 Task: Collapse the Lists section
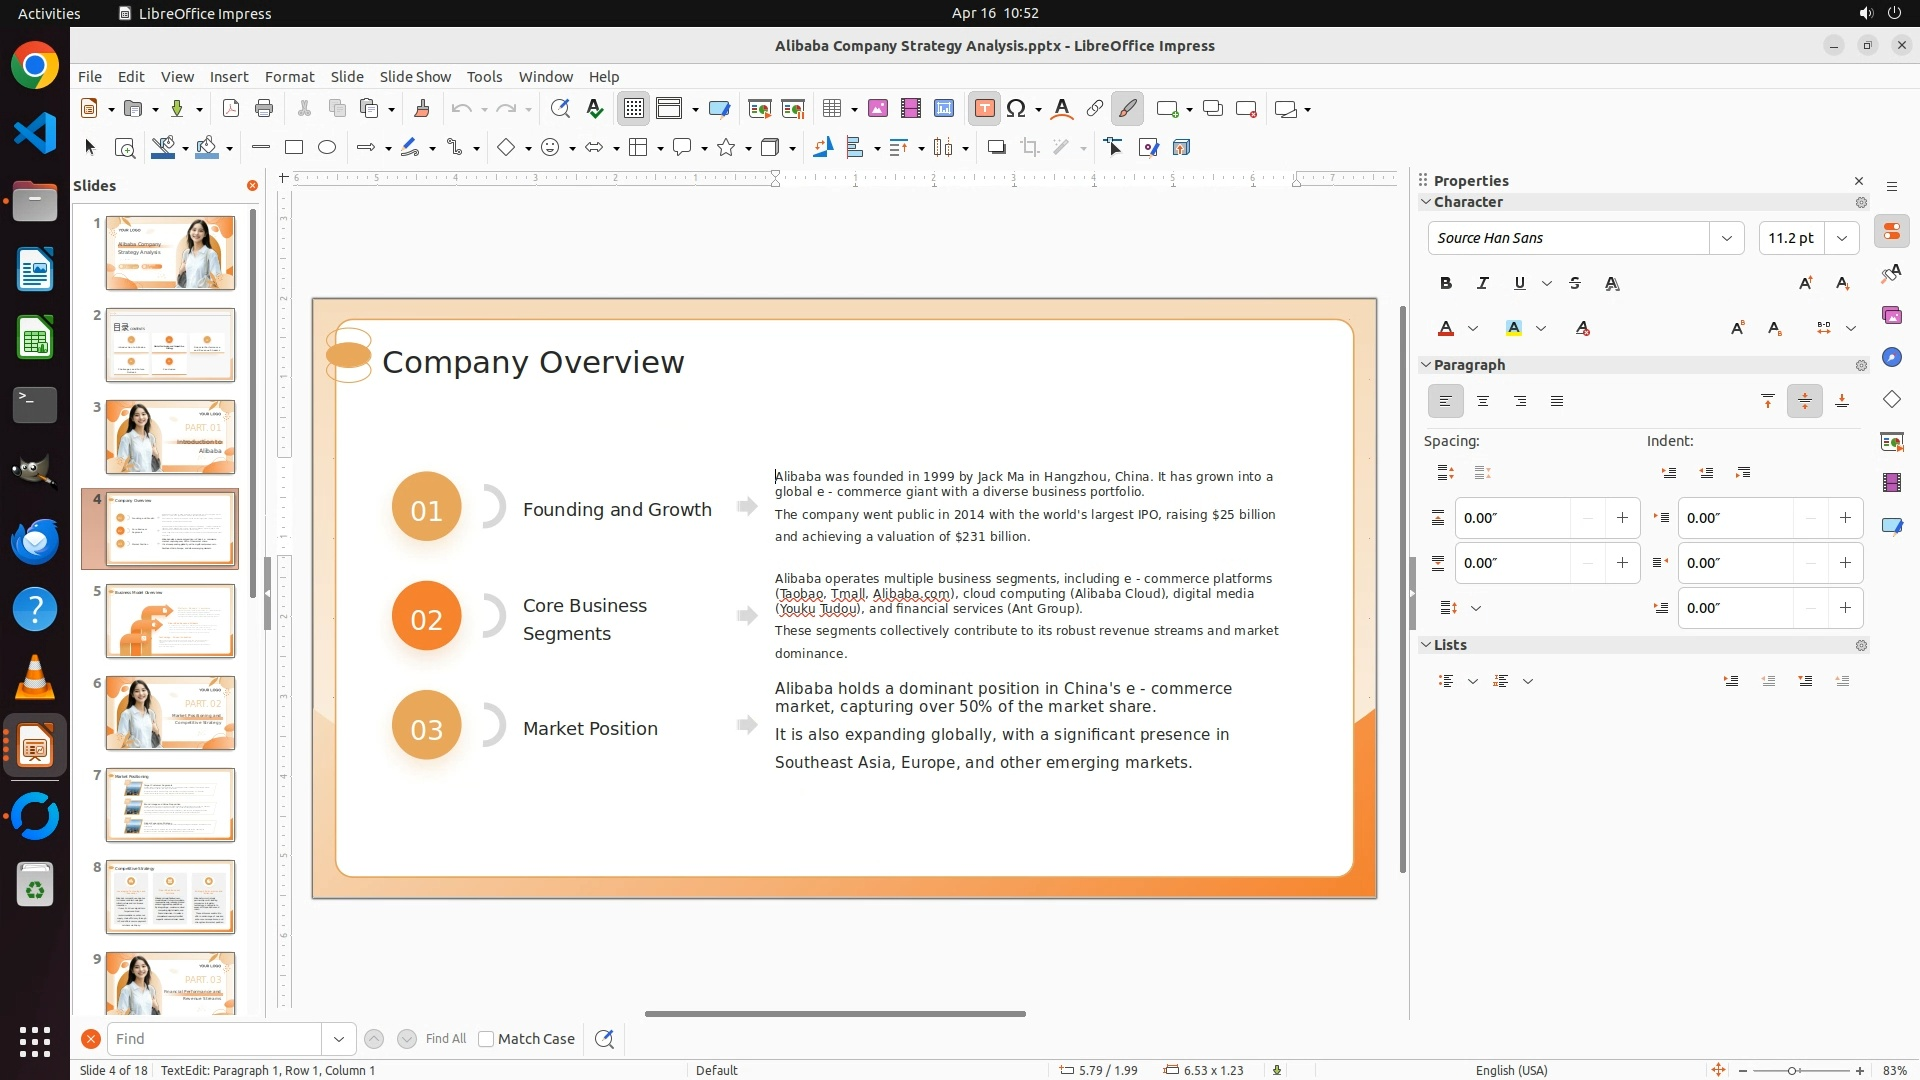1426,645
